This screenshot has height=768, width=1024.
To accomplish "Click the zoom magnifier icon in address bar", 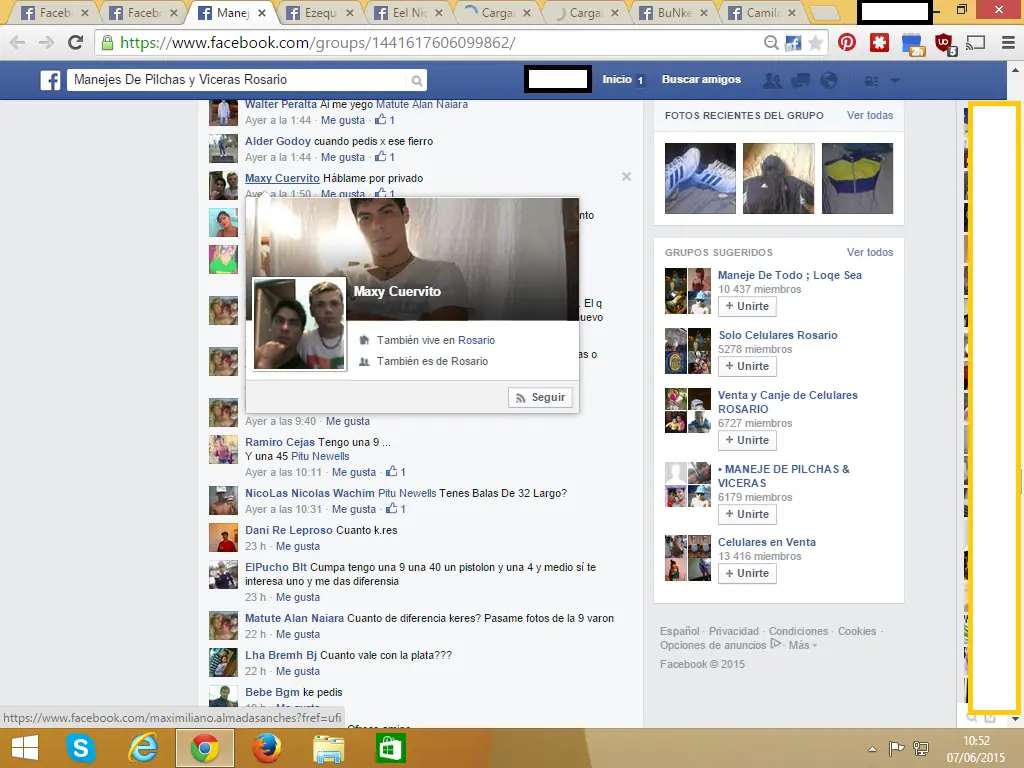I will [771, 43].
